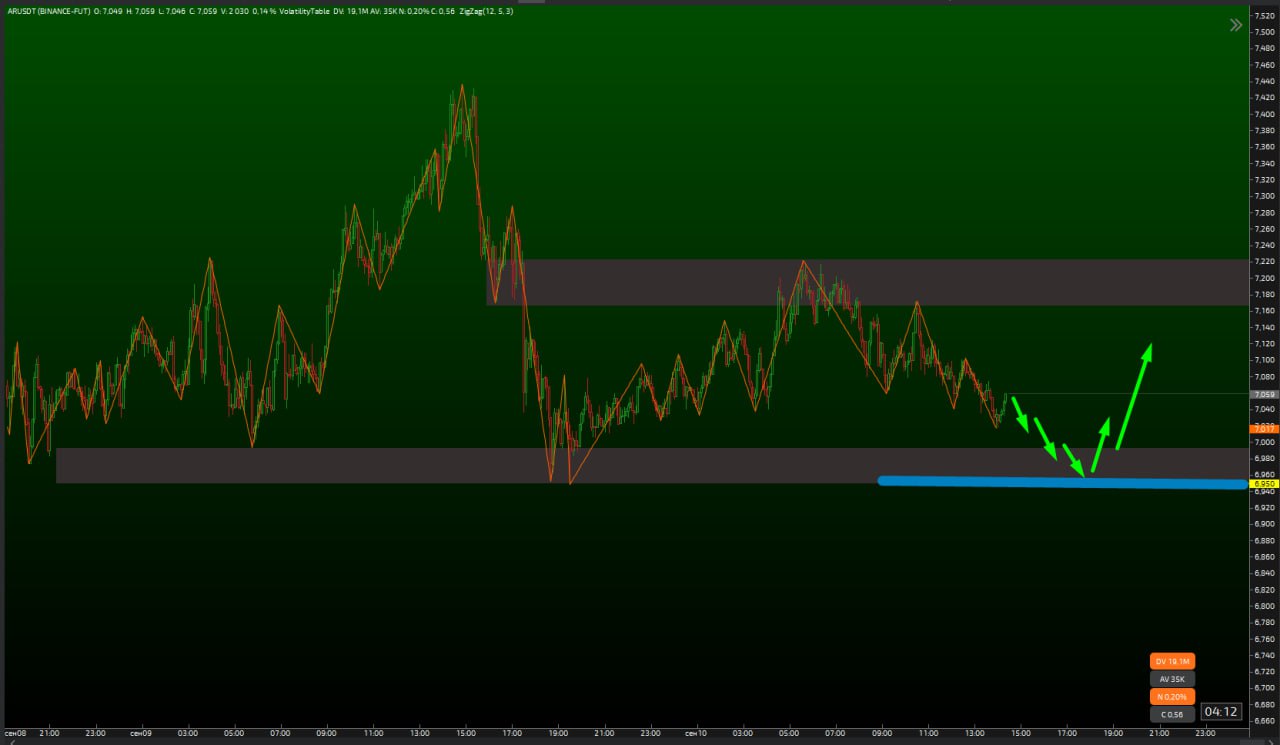This screenshot has height=745, width=1280.
Task: Click the AV 35K volatility badge
Action: [1172, 679]
